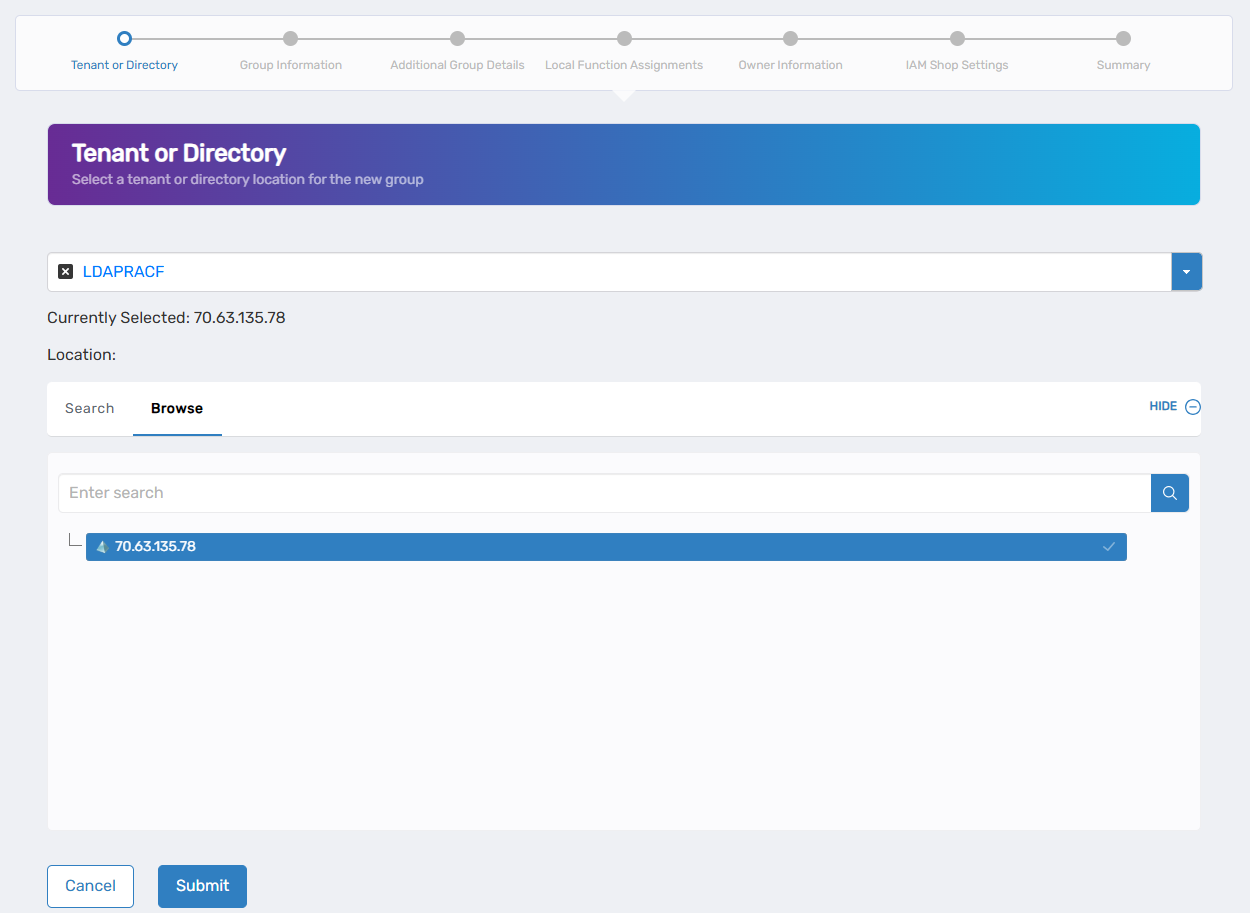Click the Owner Information progress step

pos(790,38)
